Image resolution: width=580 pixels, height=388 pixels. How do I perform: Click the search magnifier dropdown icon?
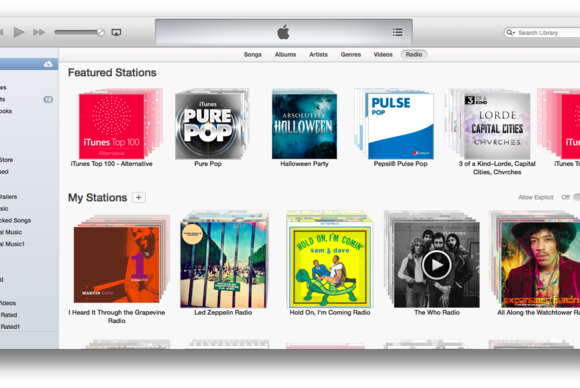click(510, 33)
